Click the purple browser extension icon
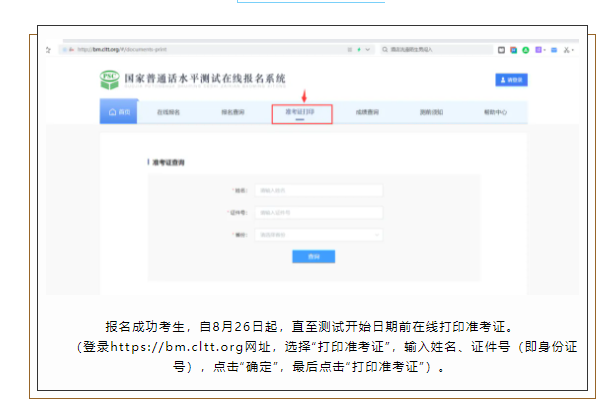Image resolution: width=614 pixels, height=401 pixels. click(x=538, y=49)
